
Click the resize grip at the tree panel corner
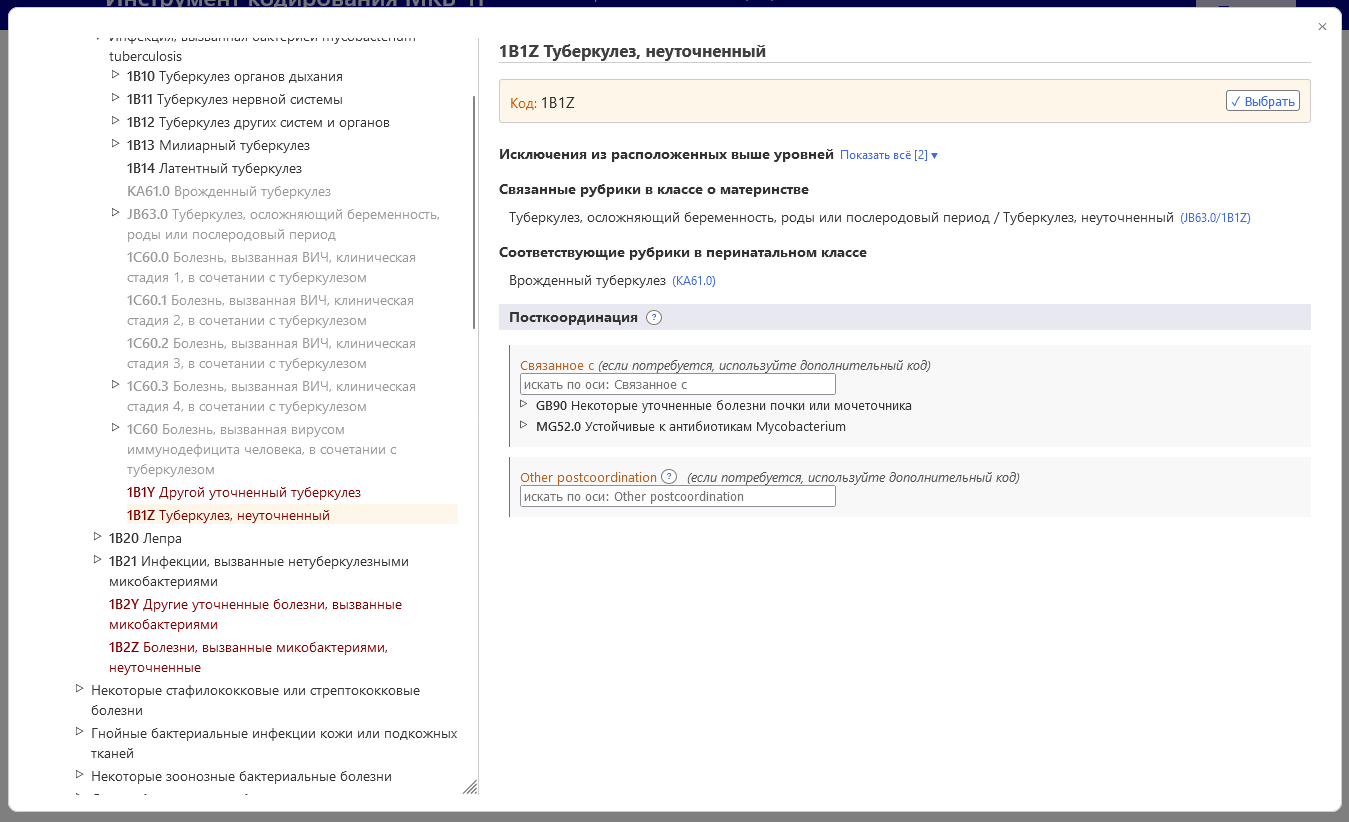470,787
